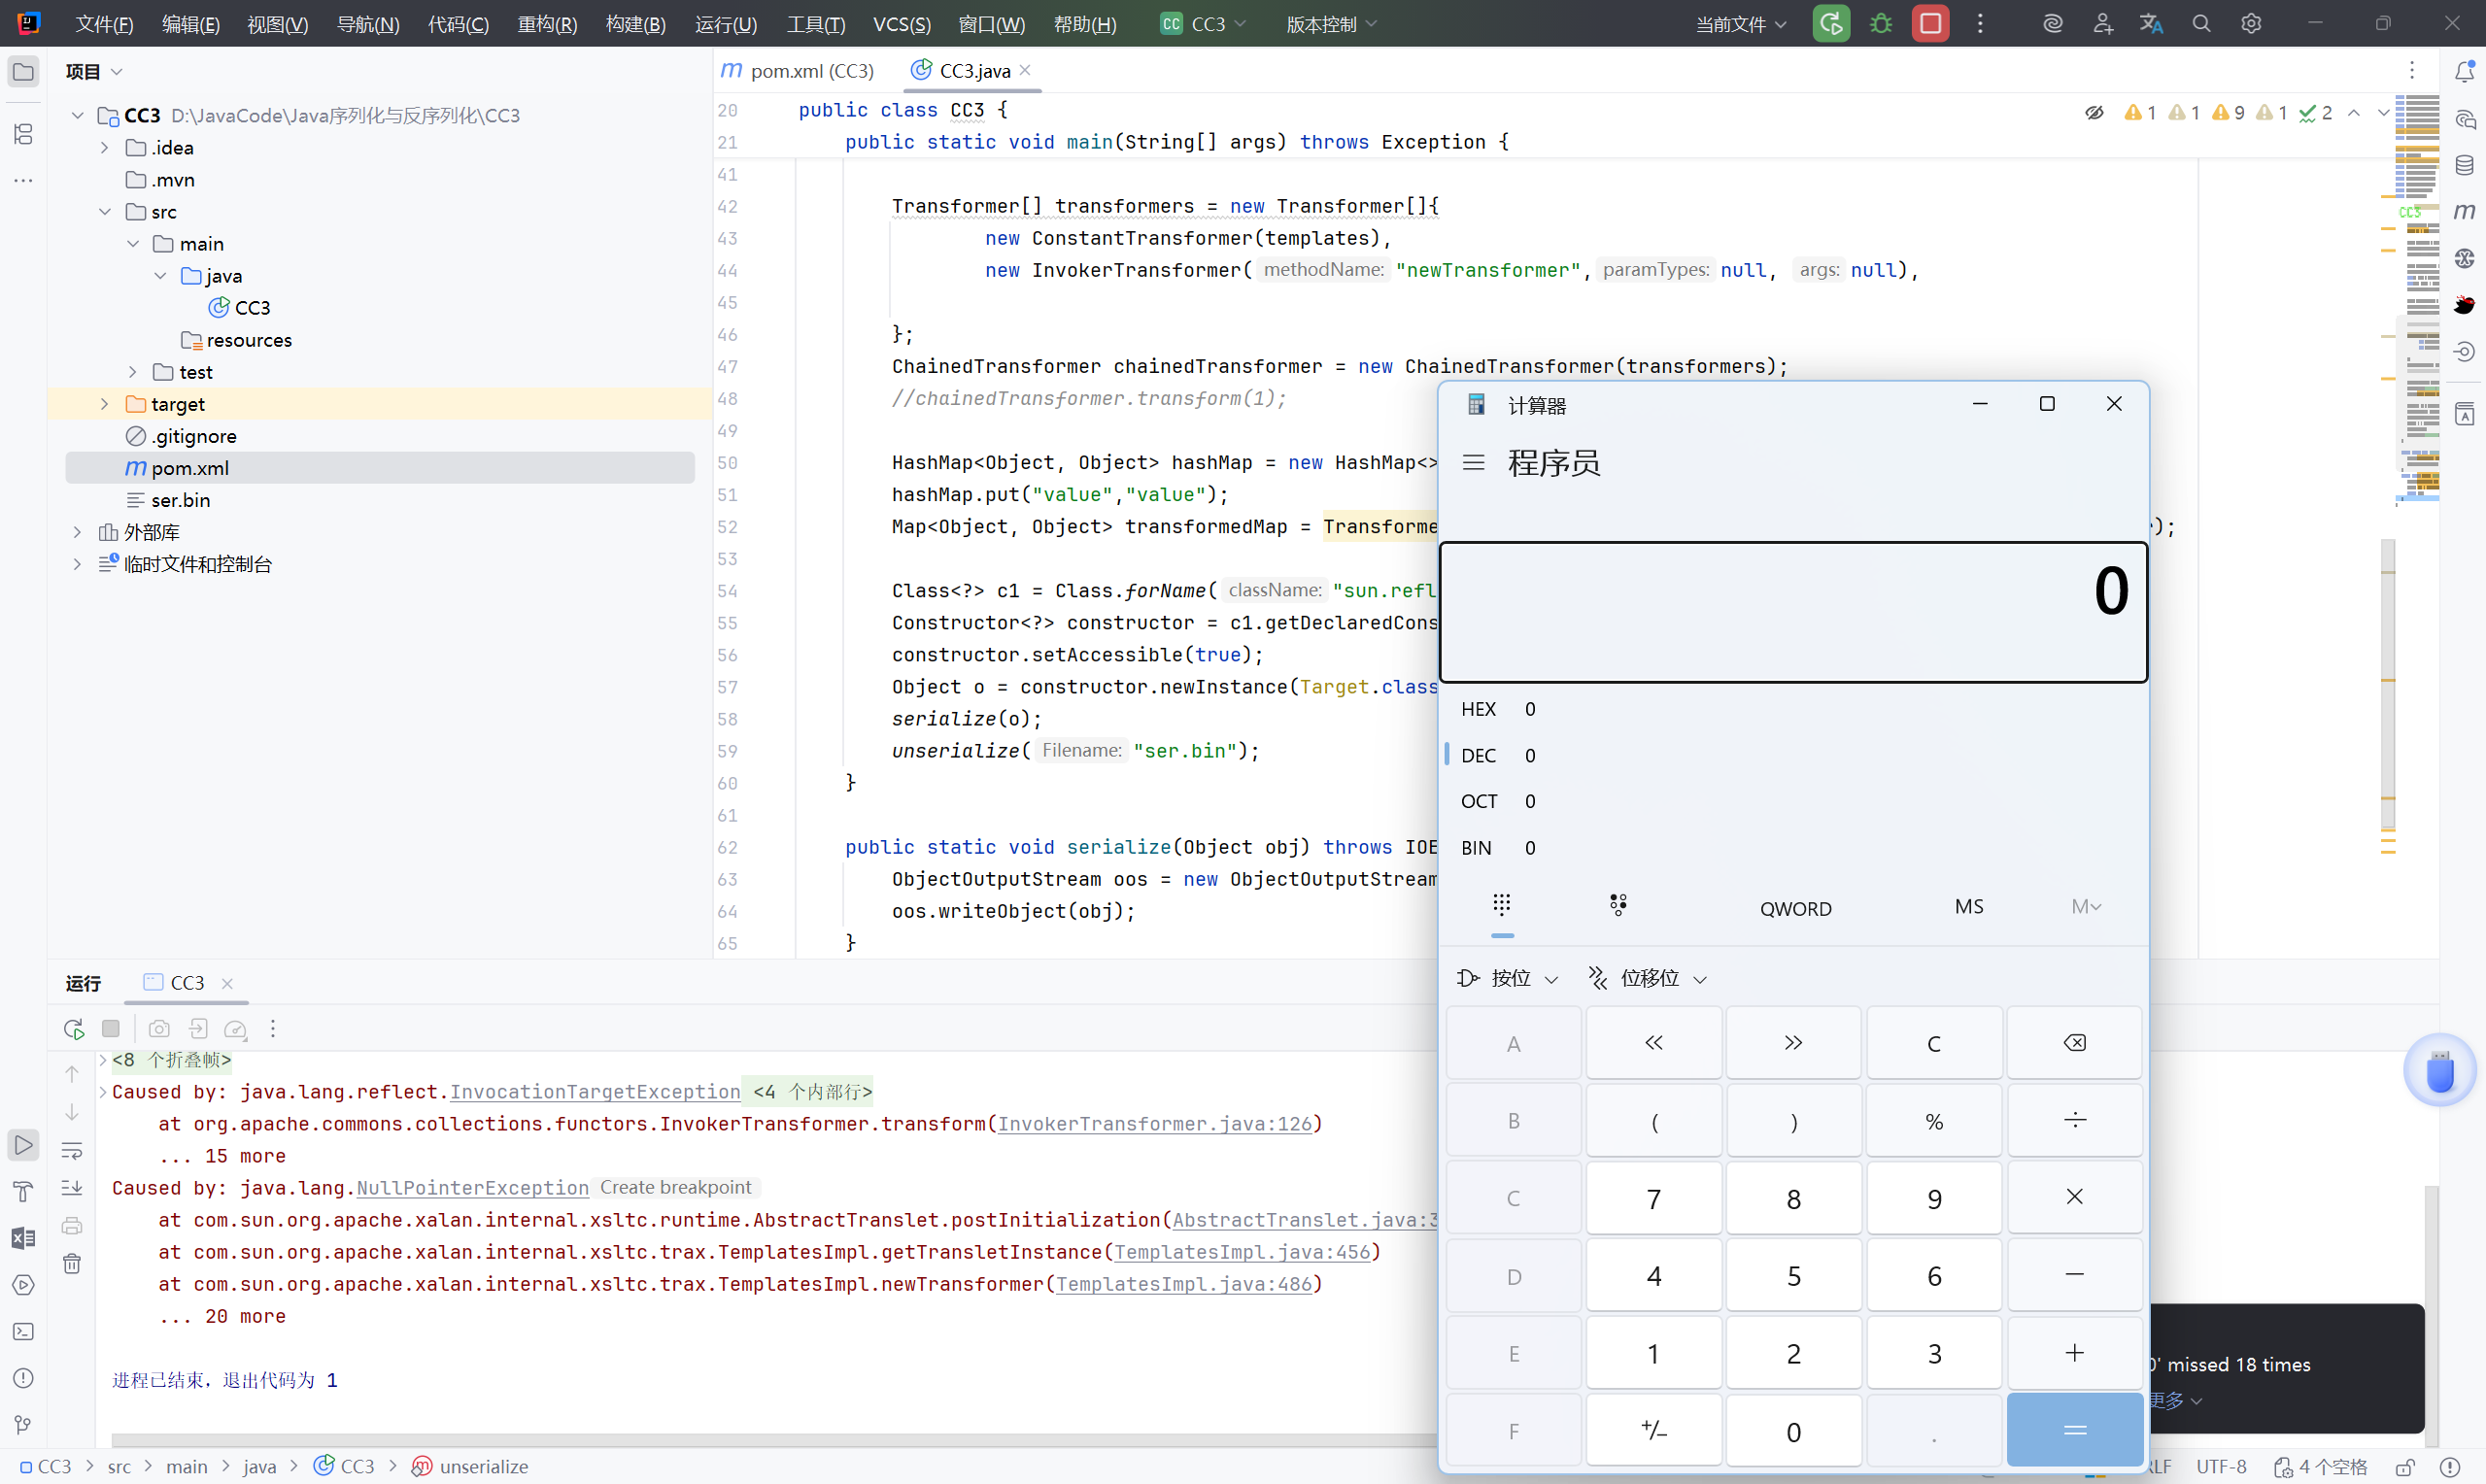Click the TemplatesImpl.java:486 stack trace link
The image size is (2486, 1484).
[x=1183, y=1284]
